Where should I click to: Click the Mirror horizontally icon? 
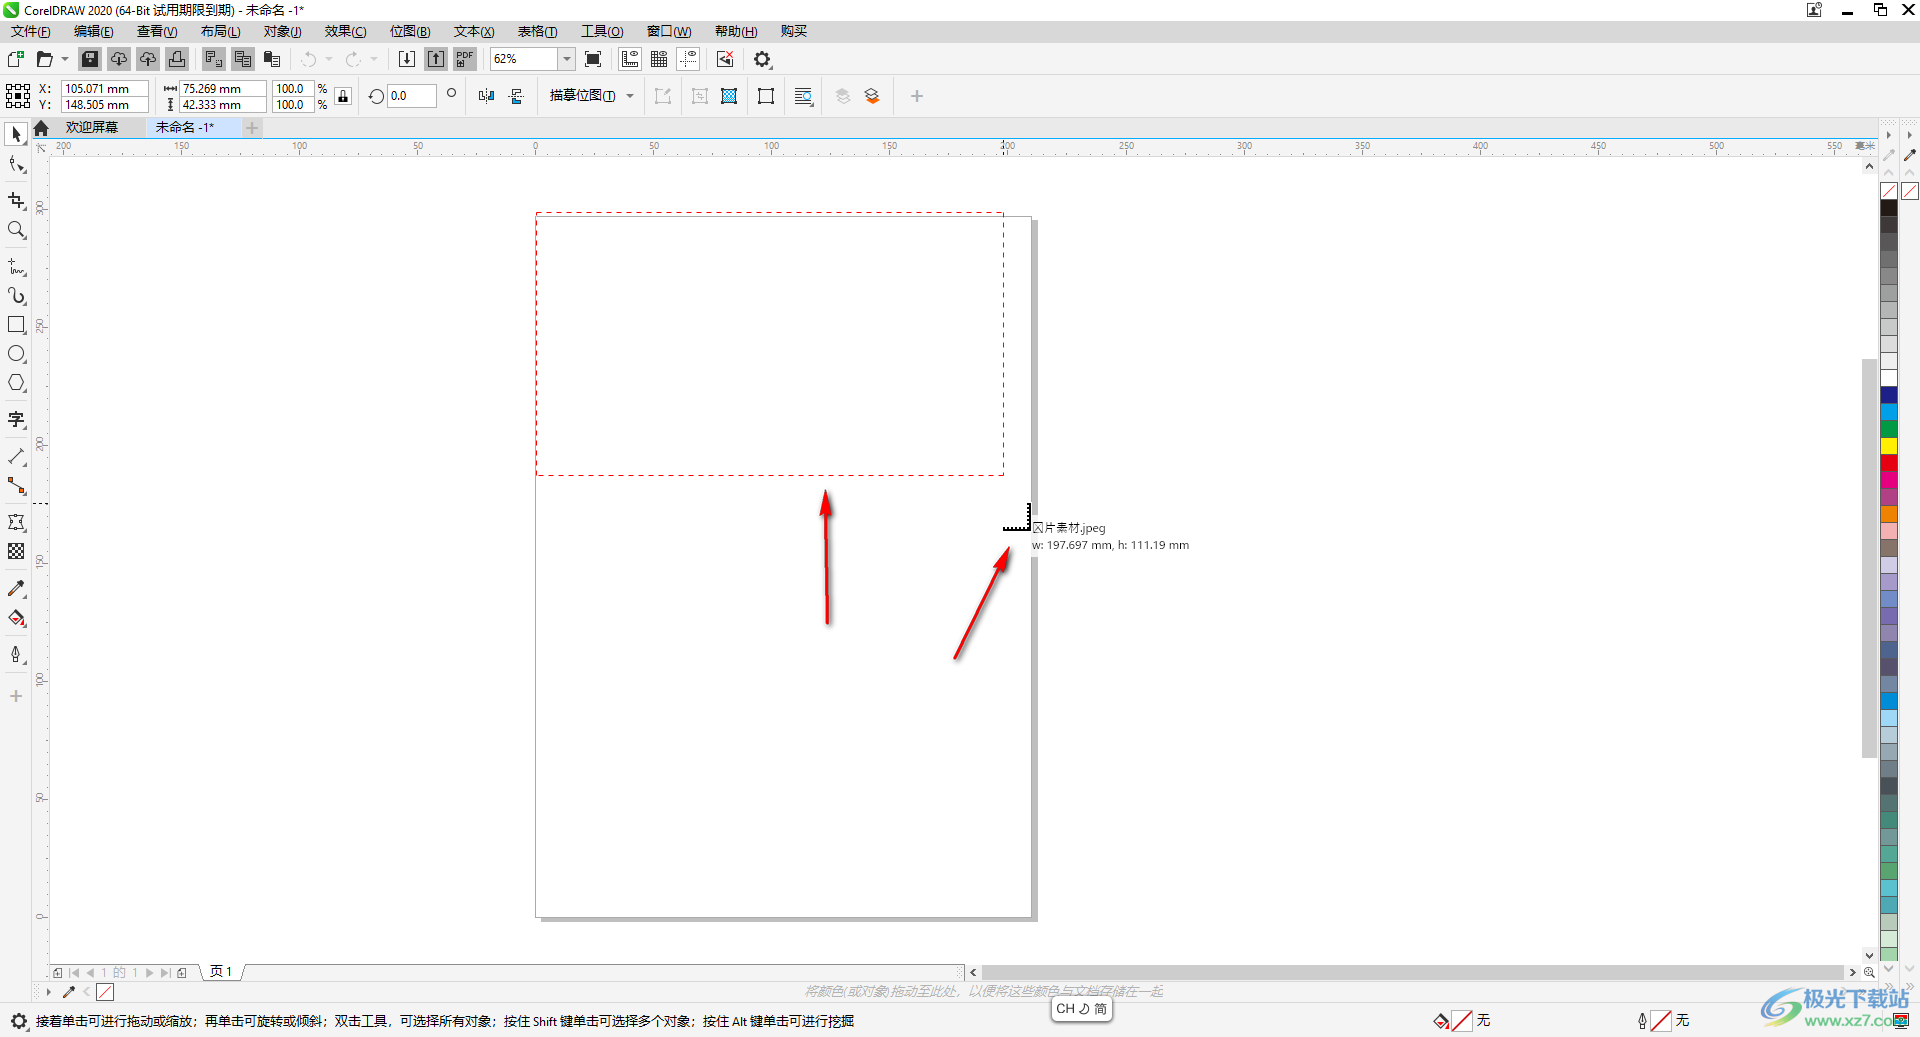[486, 96]
